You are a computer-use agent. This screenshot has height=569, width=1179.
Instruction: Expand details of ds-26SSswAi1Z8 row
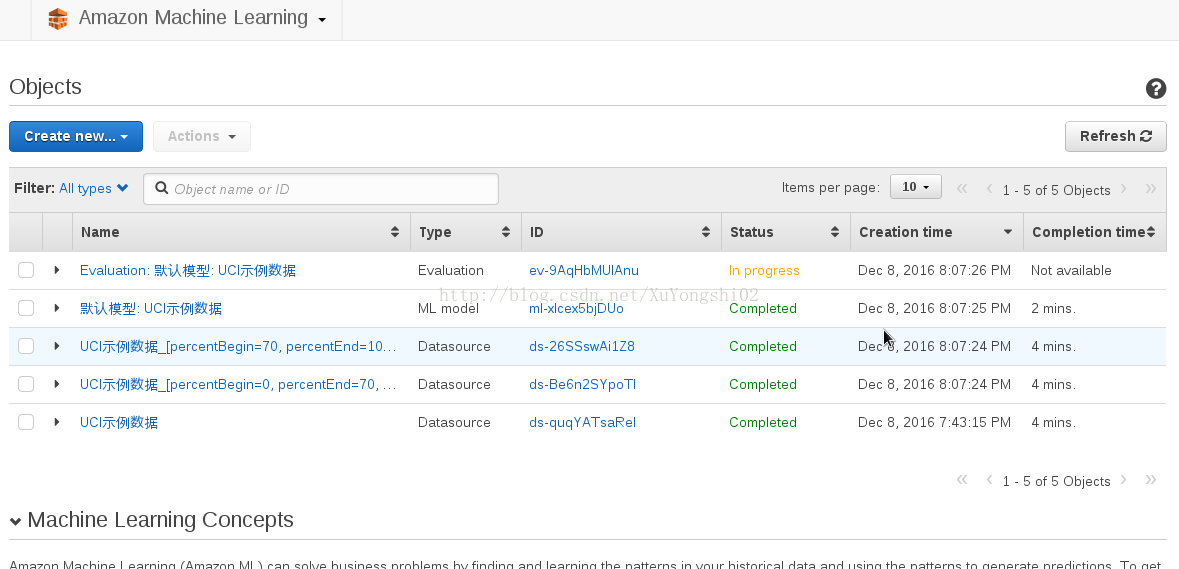tap(57, 346)
